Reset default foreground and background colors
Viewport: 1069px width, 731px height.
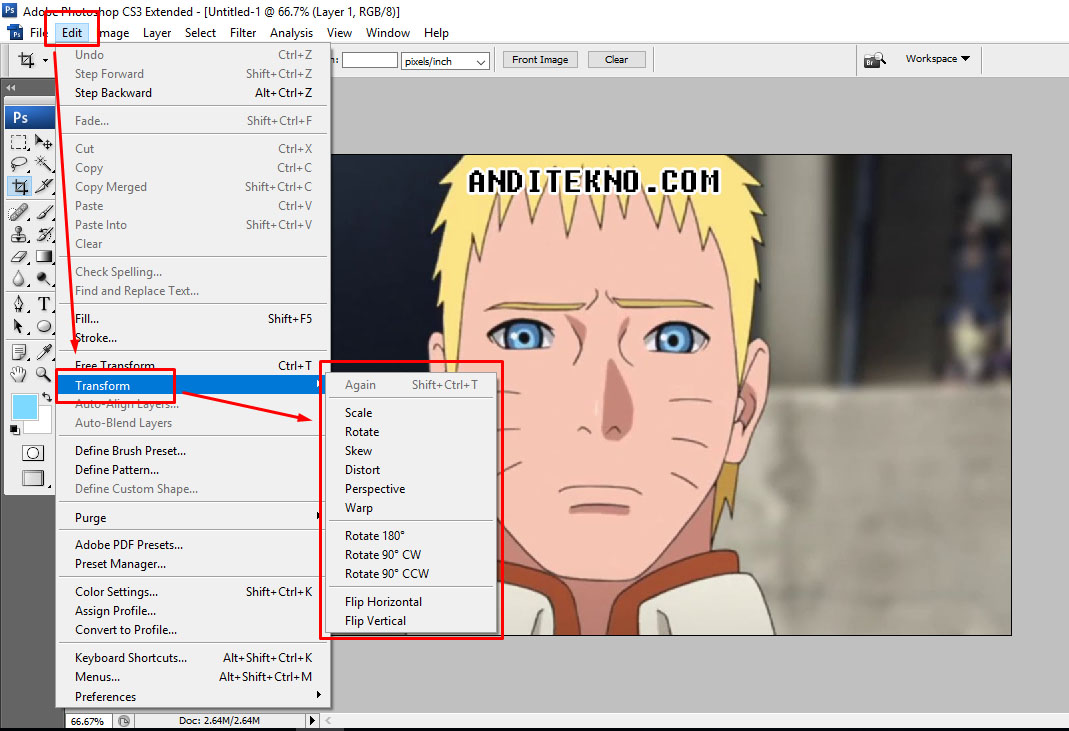coord(14,430)
